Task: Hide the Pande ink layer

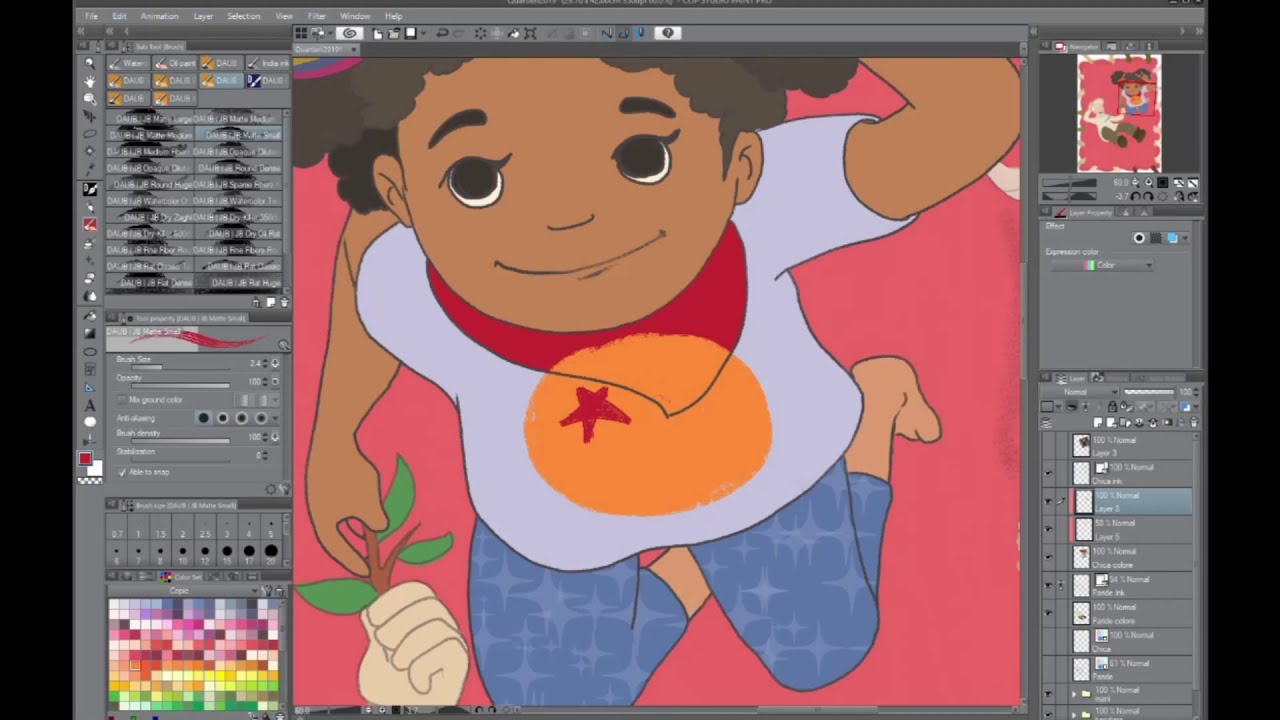Action: point(1048,585)
